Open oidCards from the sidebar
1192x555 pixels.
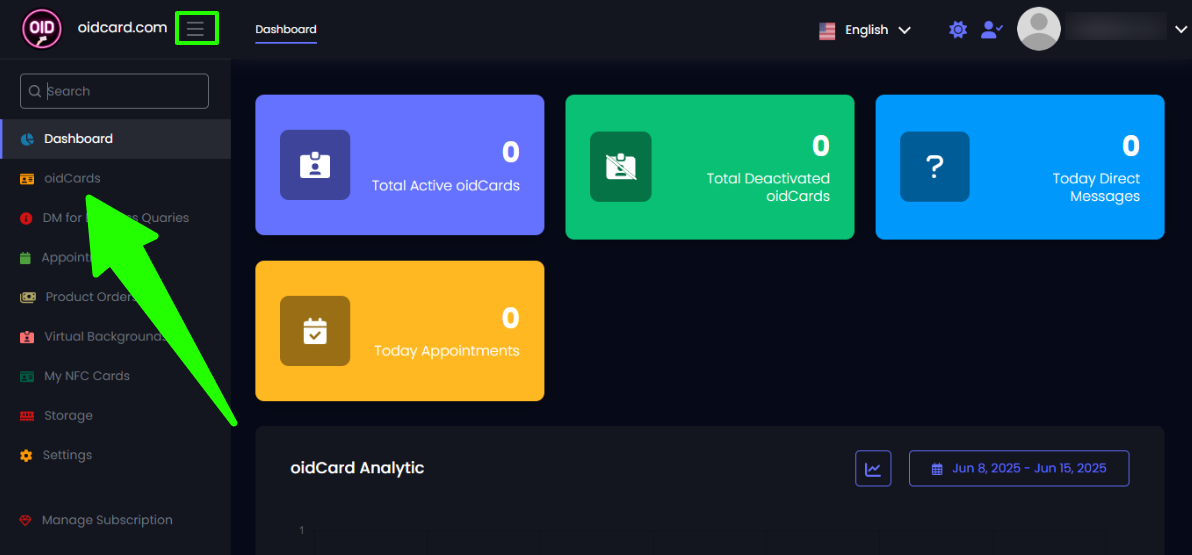[72, 178]
